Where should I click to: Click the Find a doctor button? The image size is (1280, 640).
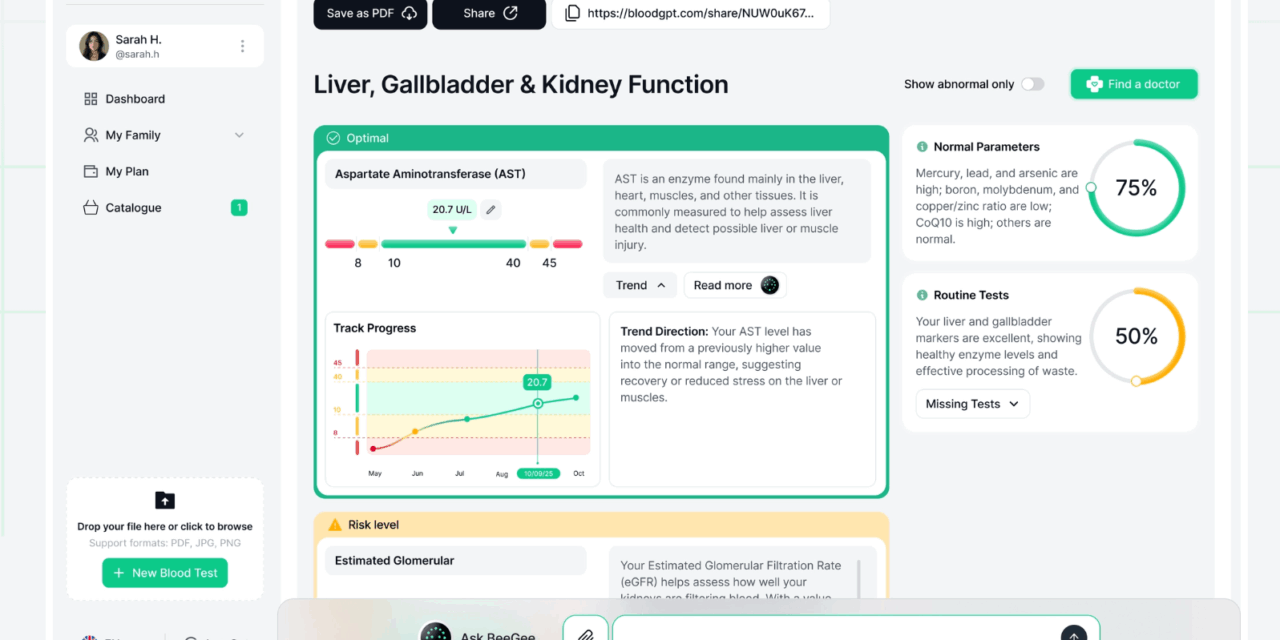[1133, 84]
